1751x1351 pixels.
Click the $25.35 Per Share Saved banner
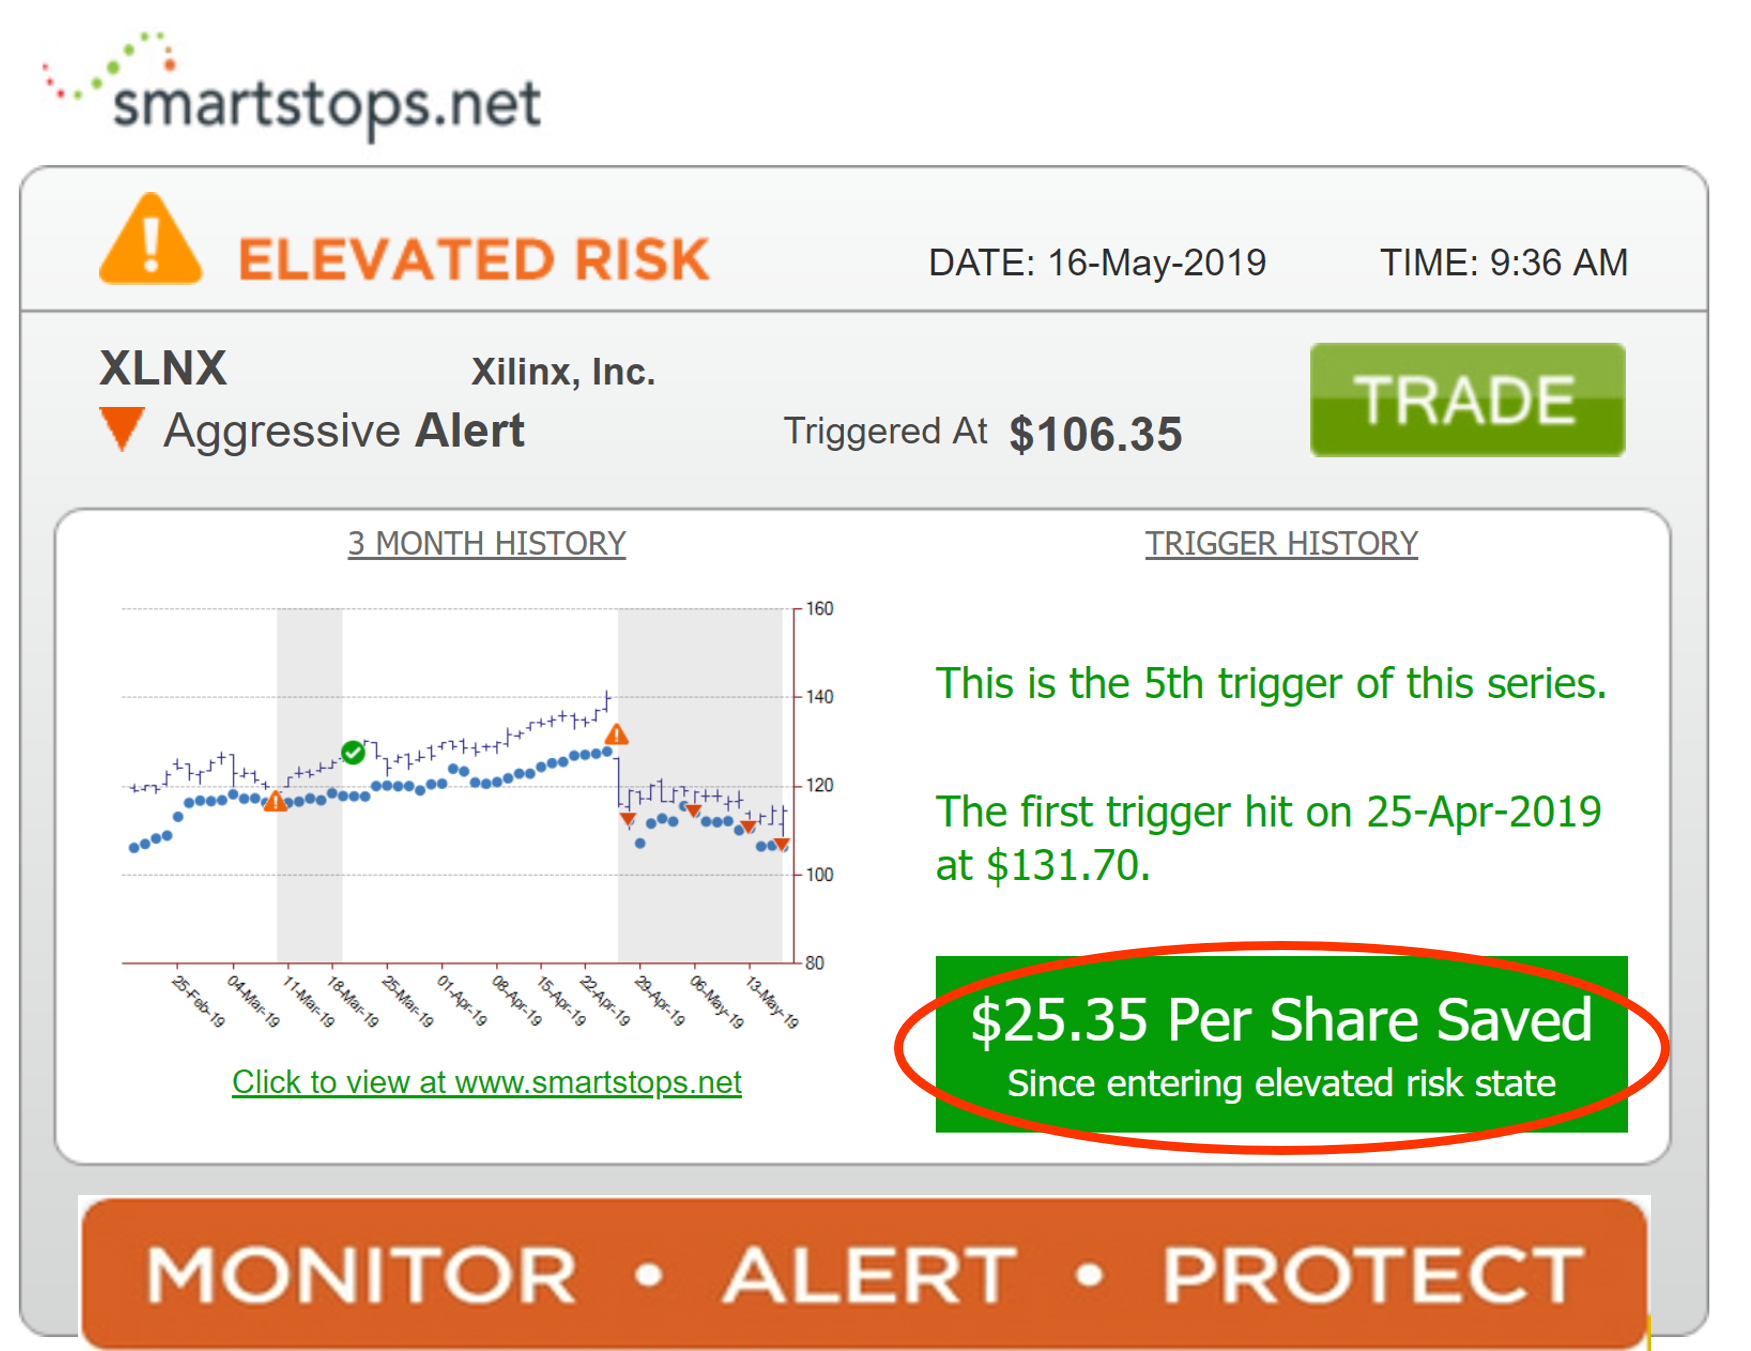pos(1280,1042)
